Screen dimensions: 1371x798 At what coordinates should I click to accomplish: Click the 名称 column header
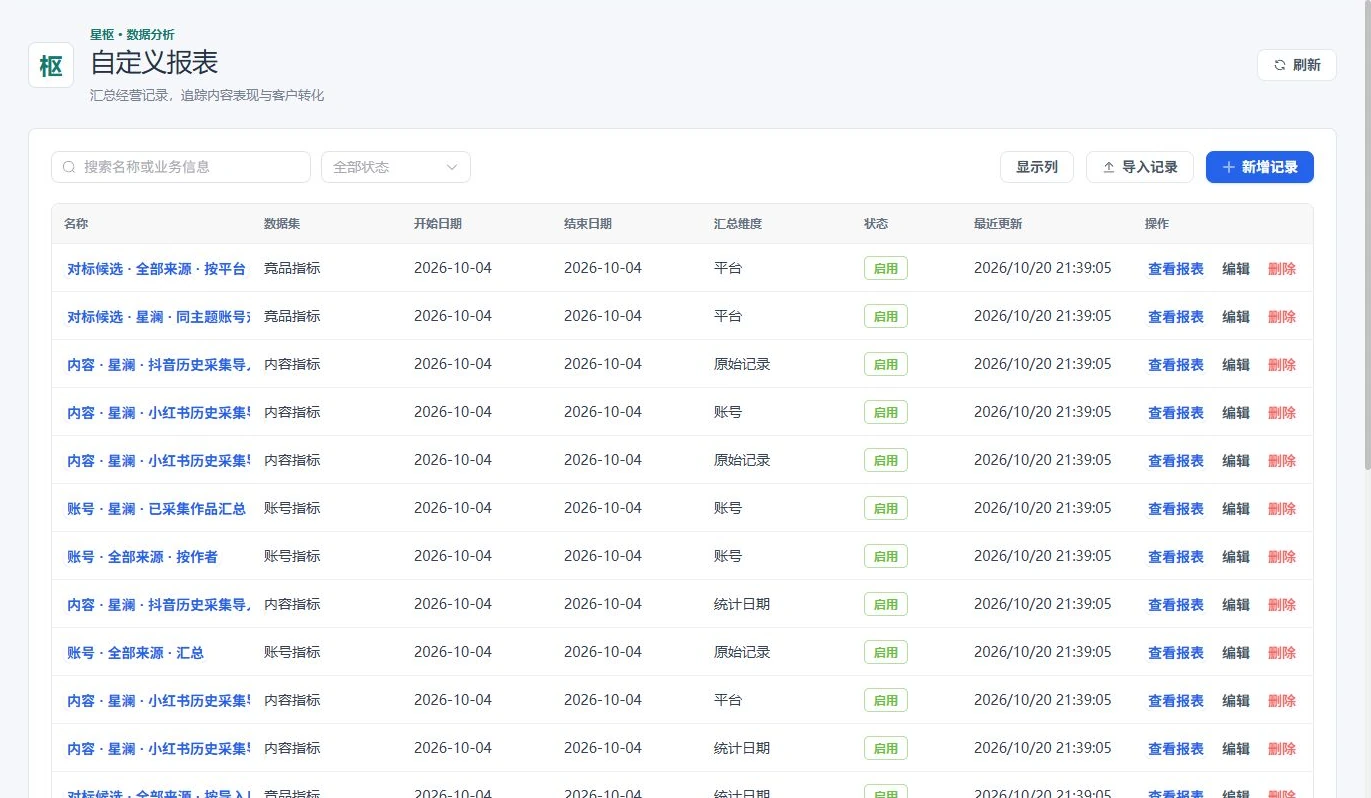76,224
